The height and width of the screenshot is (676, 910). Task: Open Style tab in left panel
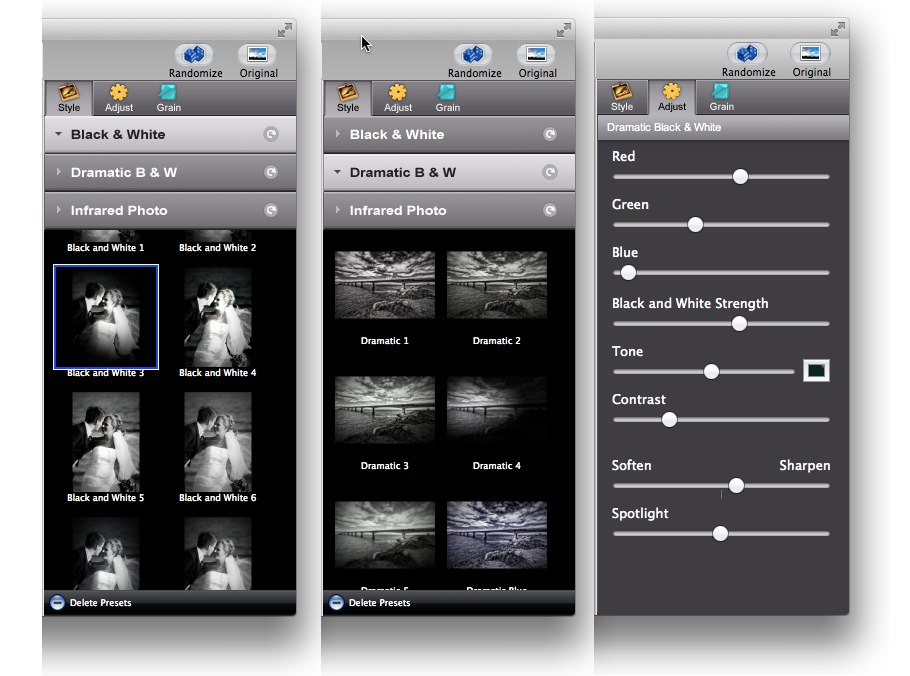68,98
